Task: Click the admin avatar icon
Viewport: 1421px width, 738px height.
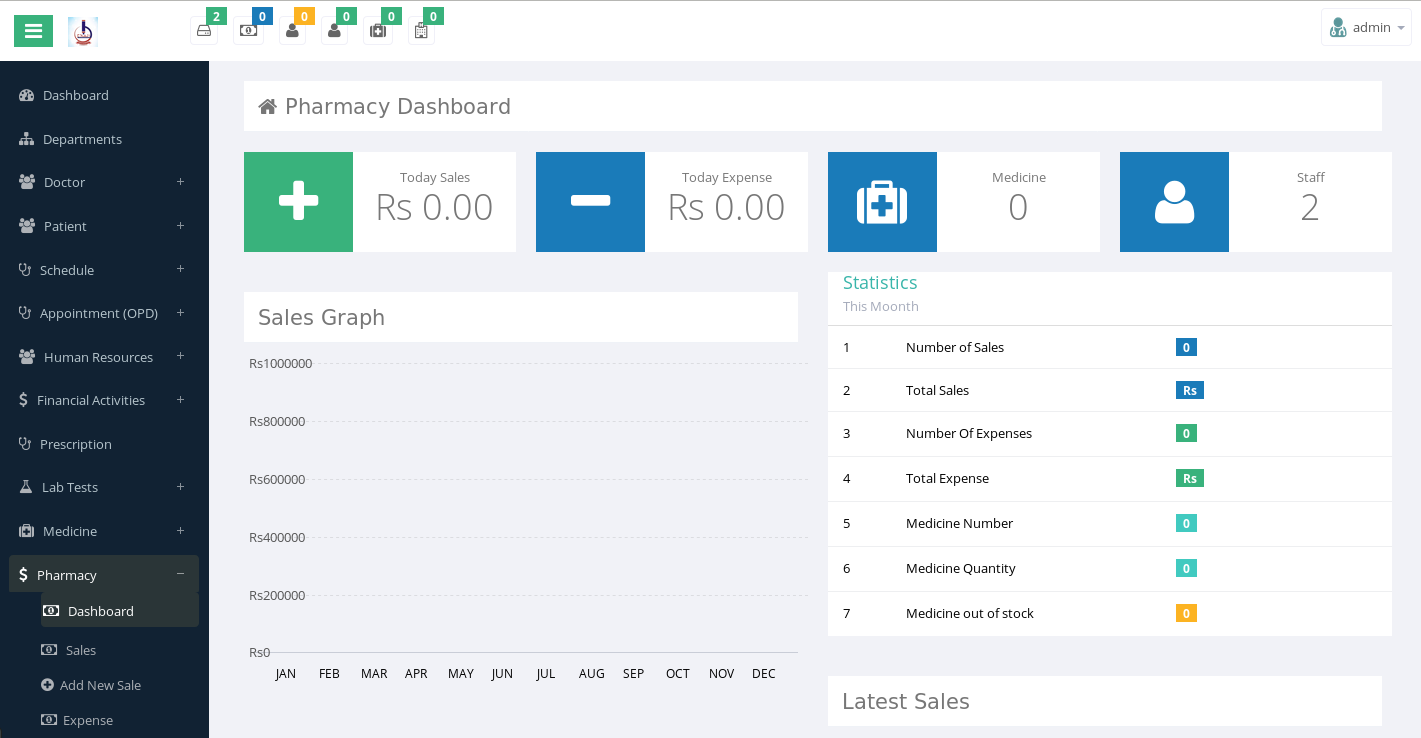Action: [1338, 27]
